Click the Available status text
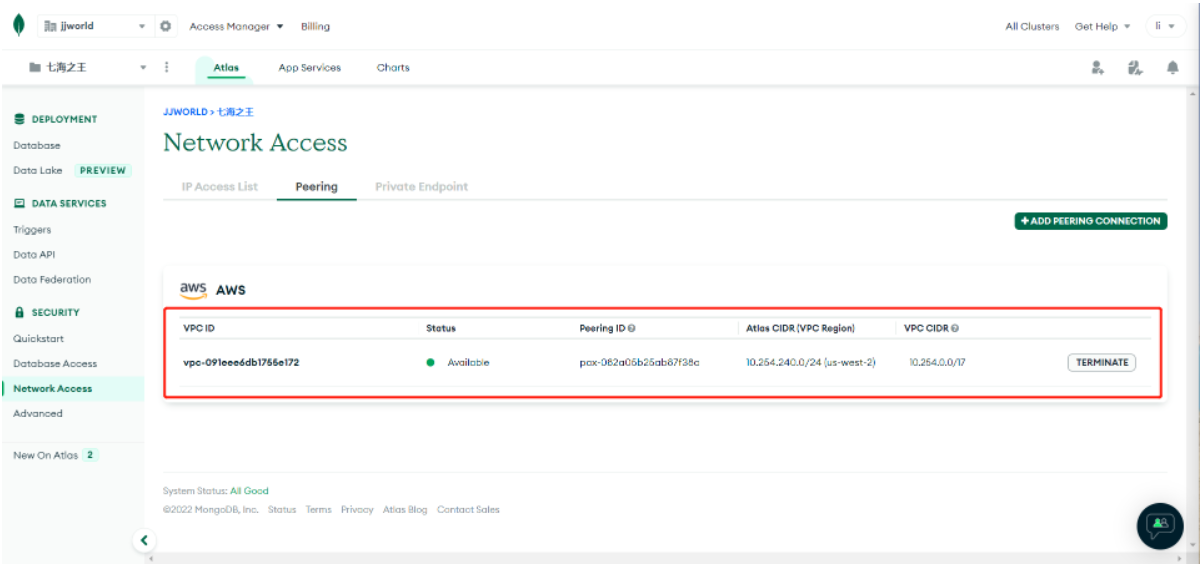Viewport: 1204px width, 565px height. [x=468, y=362]
